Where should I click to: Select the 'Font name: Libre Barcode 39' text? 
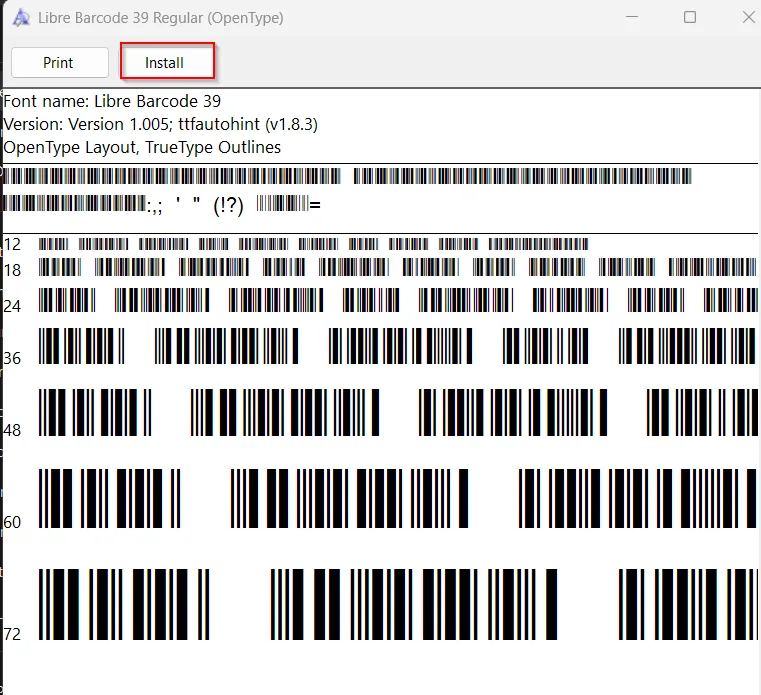[x=112, y=101]
